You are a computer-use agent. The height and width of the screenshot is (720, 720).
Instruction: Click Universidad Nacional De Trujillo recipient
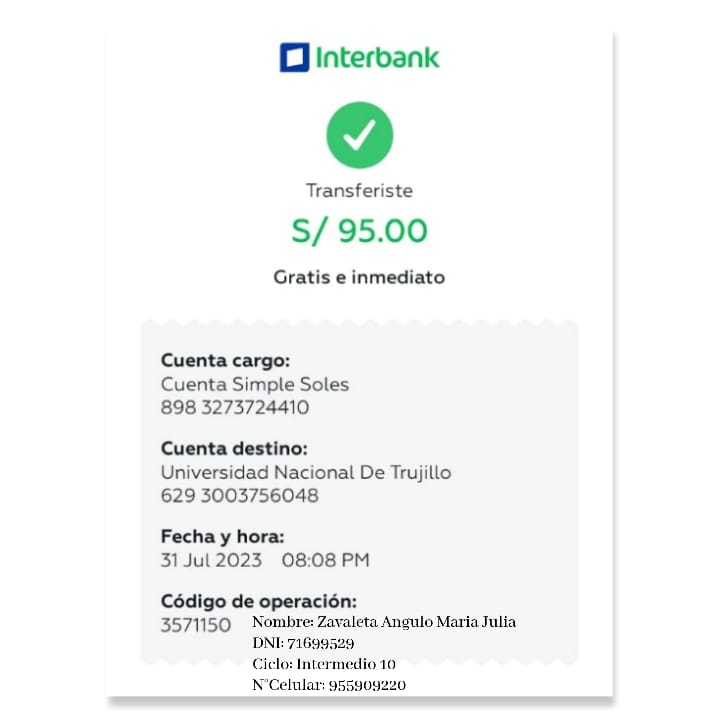coord(306,472)
